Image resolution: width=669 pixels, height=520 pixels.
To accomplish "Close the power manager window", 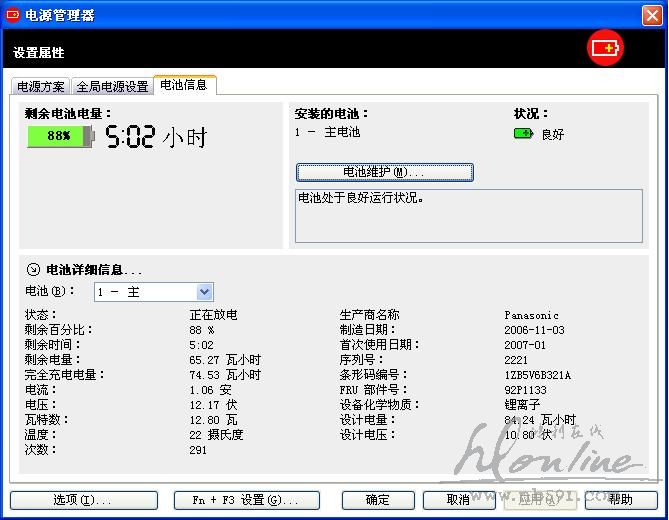I will (652, 16).
